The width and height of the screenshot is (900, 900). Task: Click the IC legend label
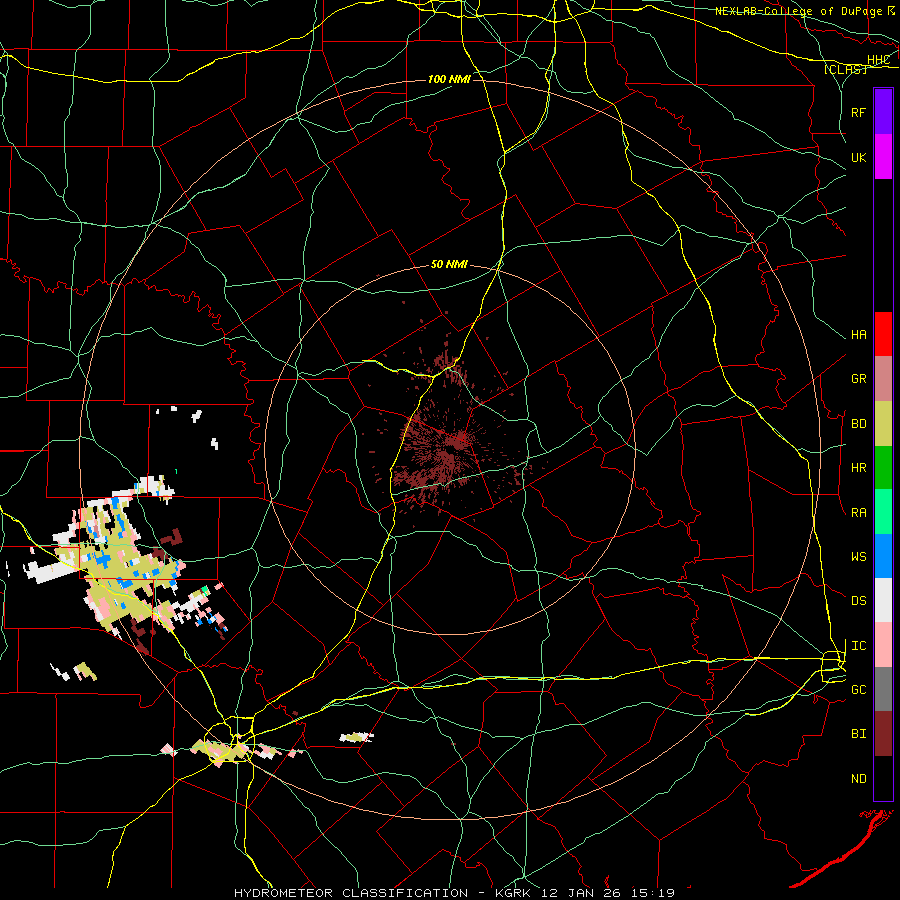(x=859, y=646)
